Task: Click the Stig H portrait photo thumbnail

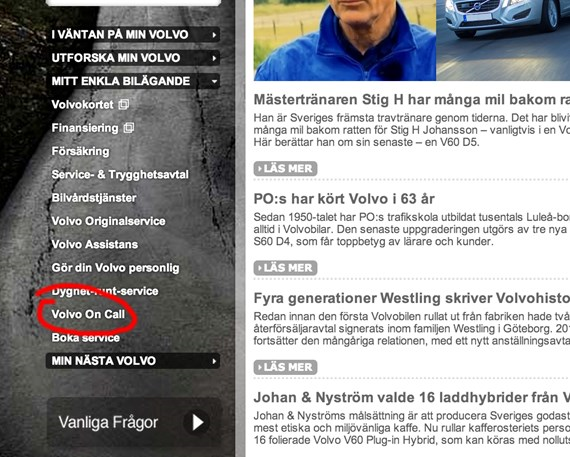Action: click(345, 40)
